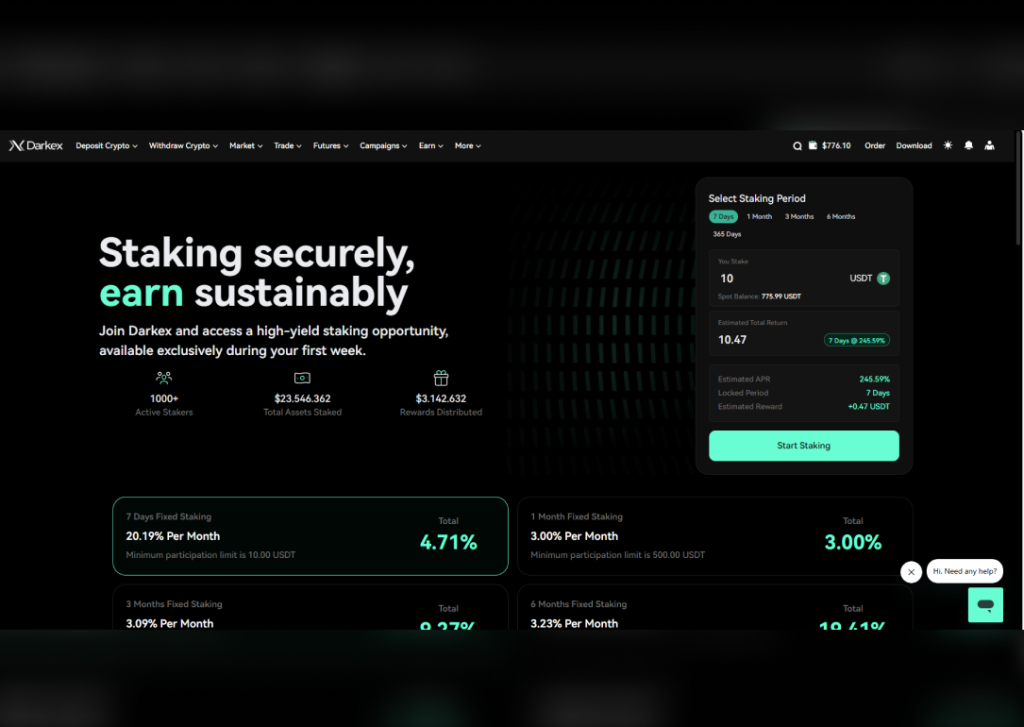Viewport: 1024px width, 727px height.
Task: Choose the 6 Months staking period
Action: click(x=840, y=216)
